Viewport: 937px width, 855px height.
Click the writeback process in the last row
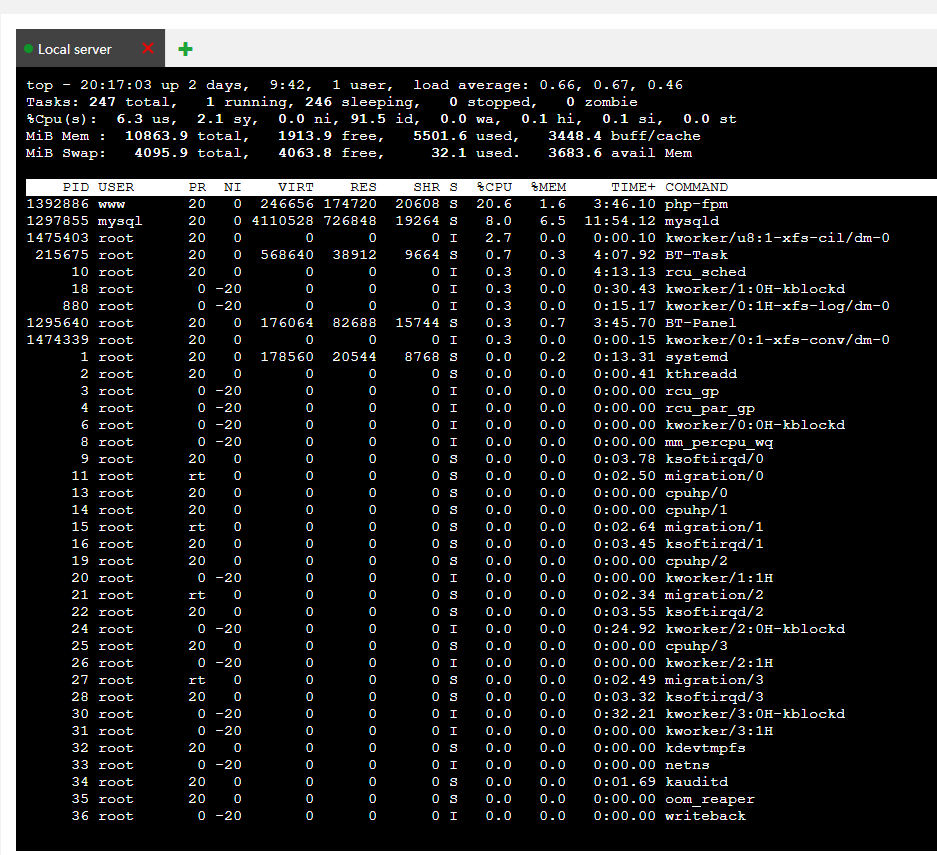tap(705, 816)
